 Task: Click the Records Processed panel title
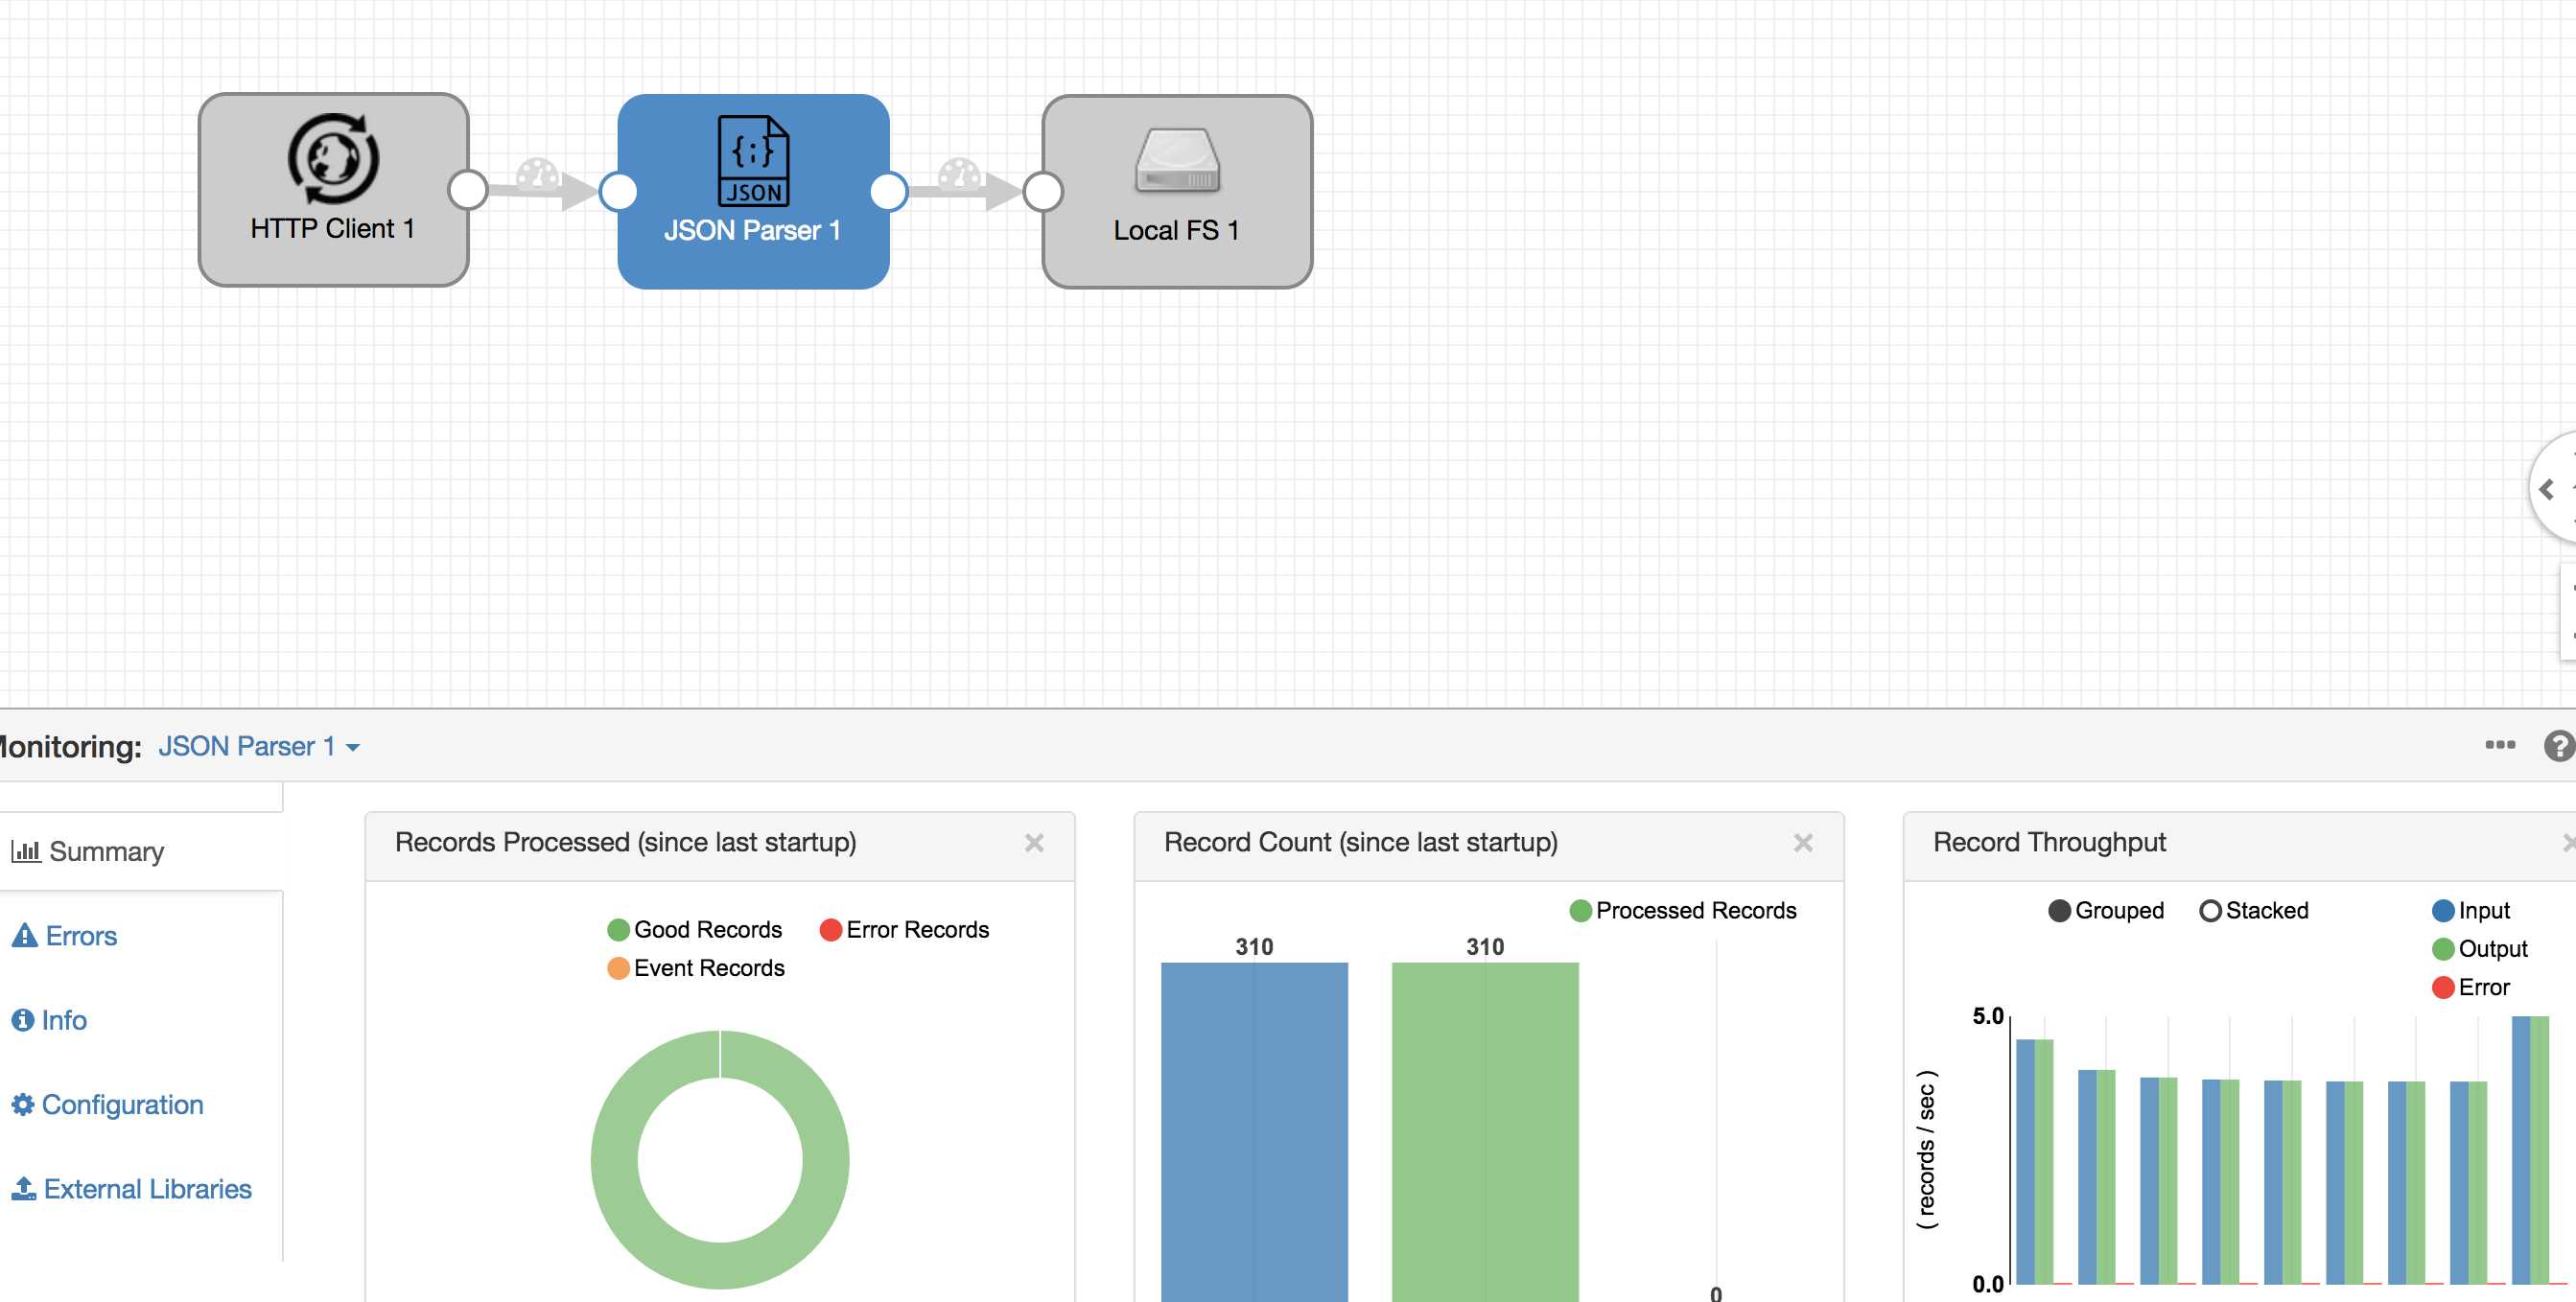625,842
